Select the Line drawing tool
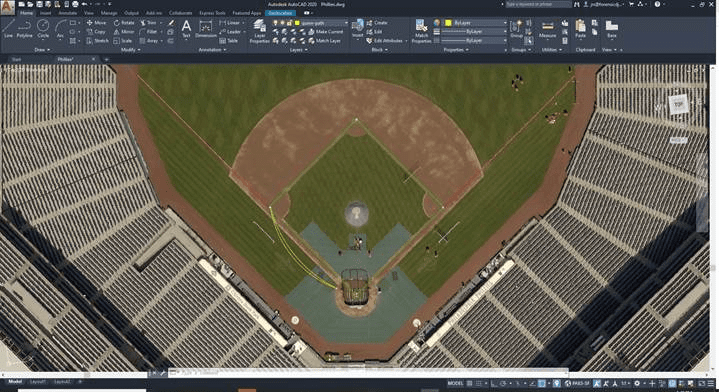Screen dimensions: 719x392 (x=8, y=29)
